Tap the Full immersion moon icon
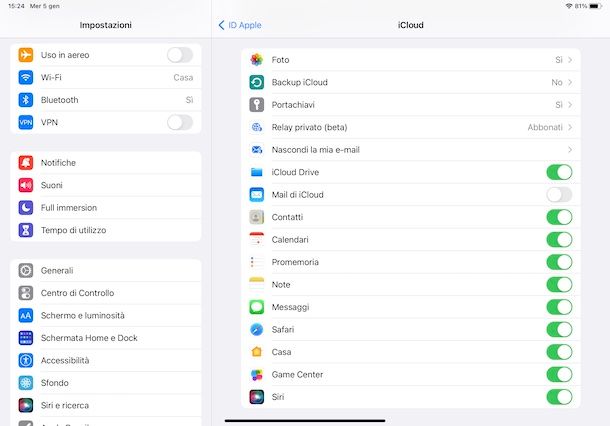Image resolution: width=610 pixels, height=426 pixels. (x=26, y=208)
